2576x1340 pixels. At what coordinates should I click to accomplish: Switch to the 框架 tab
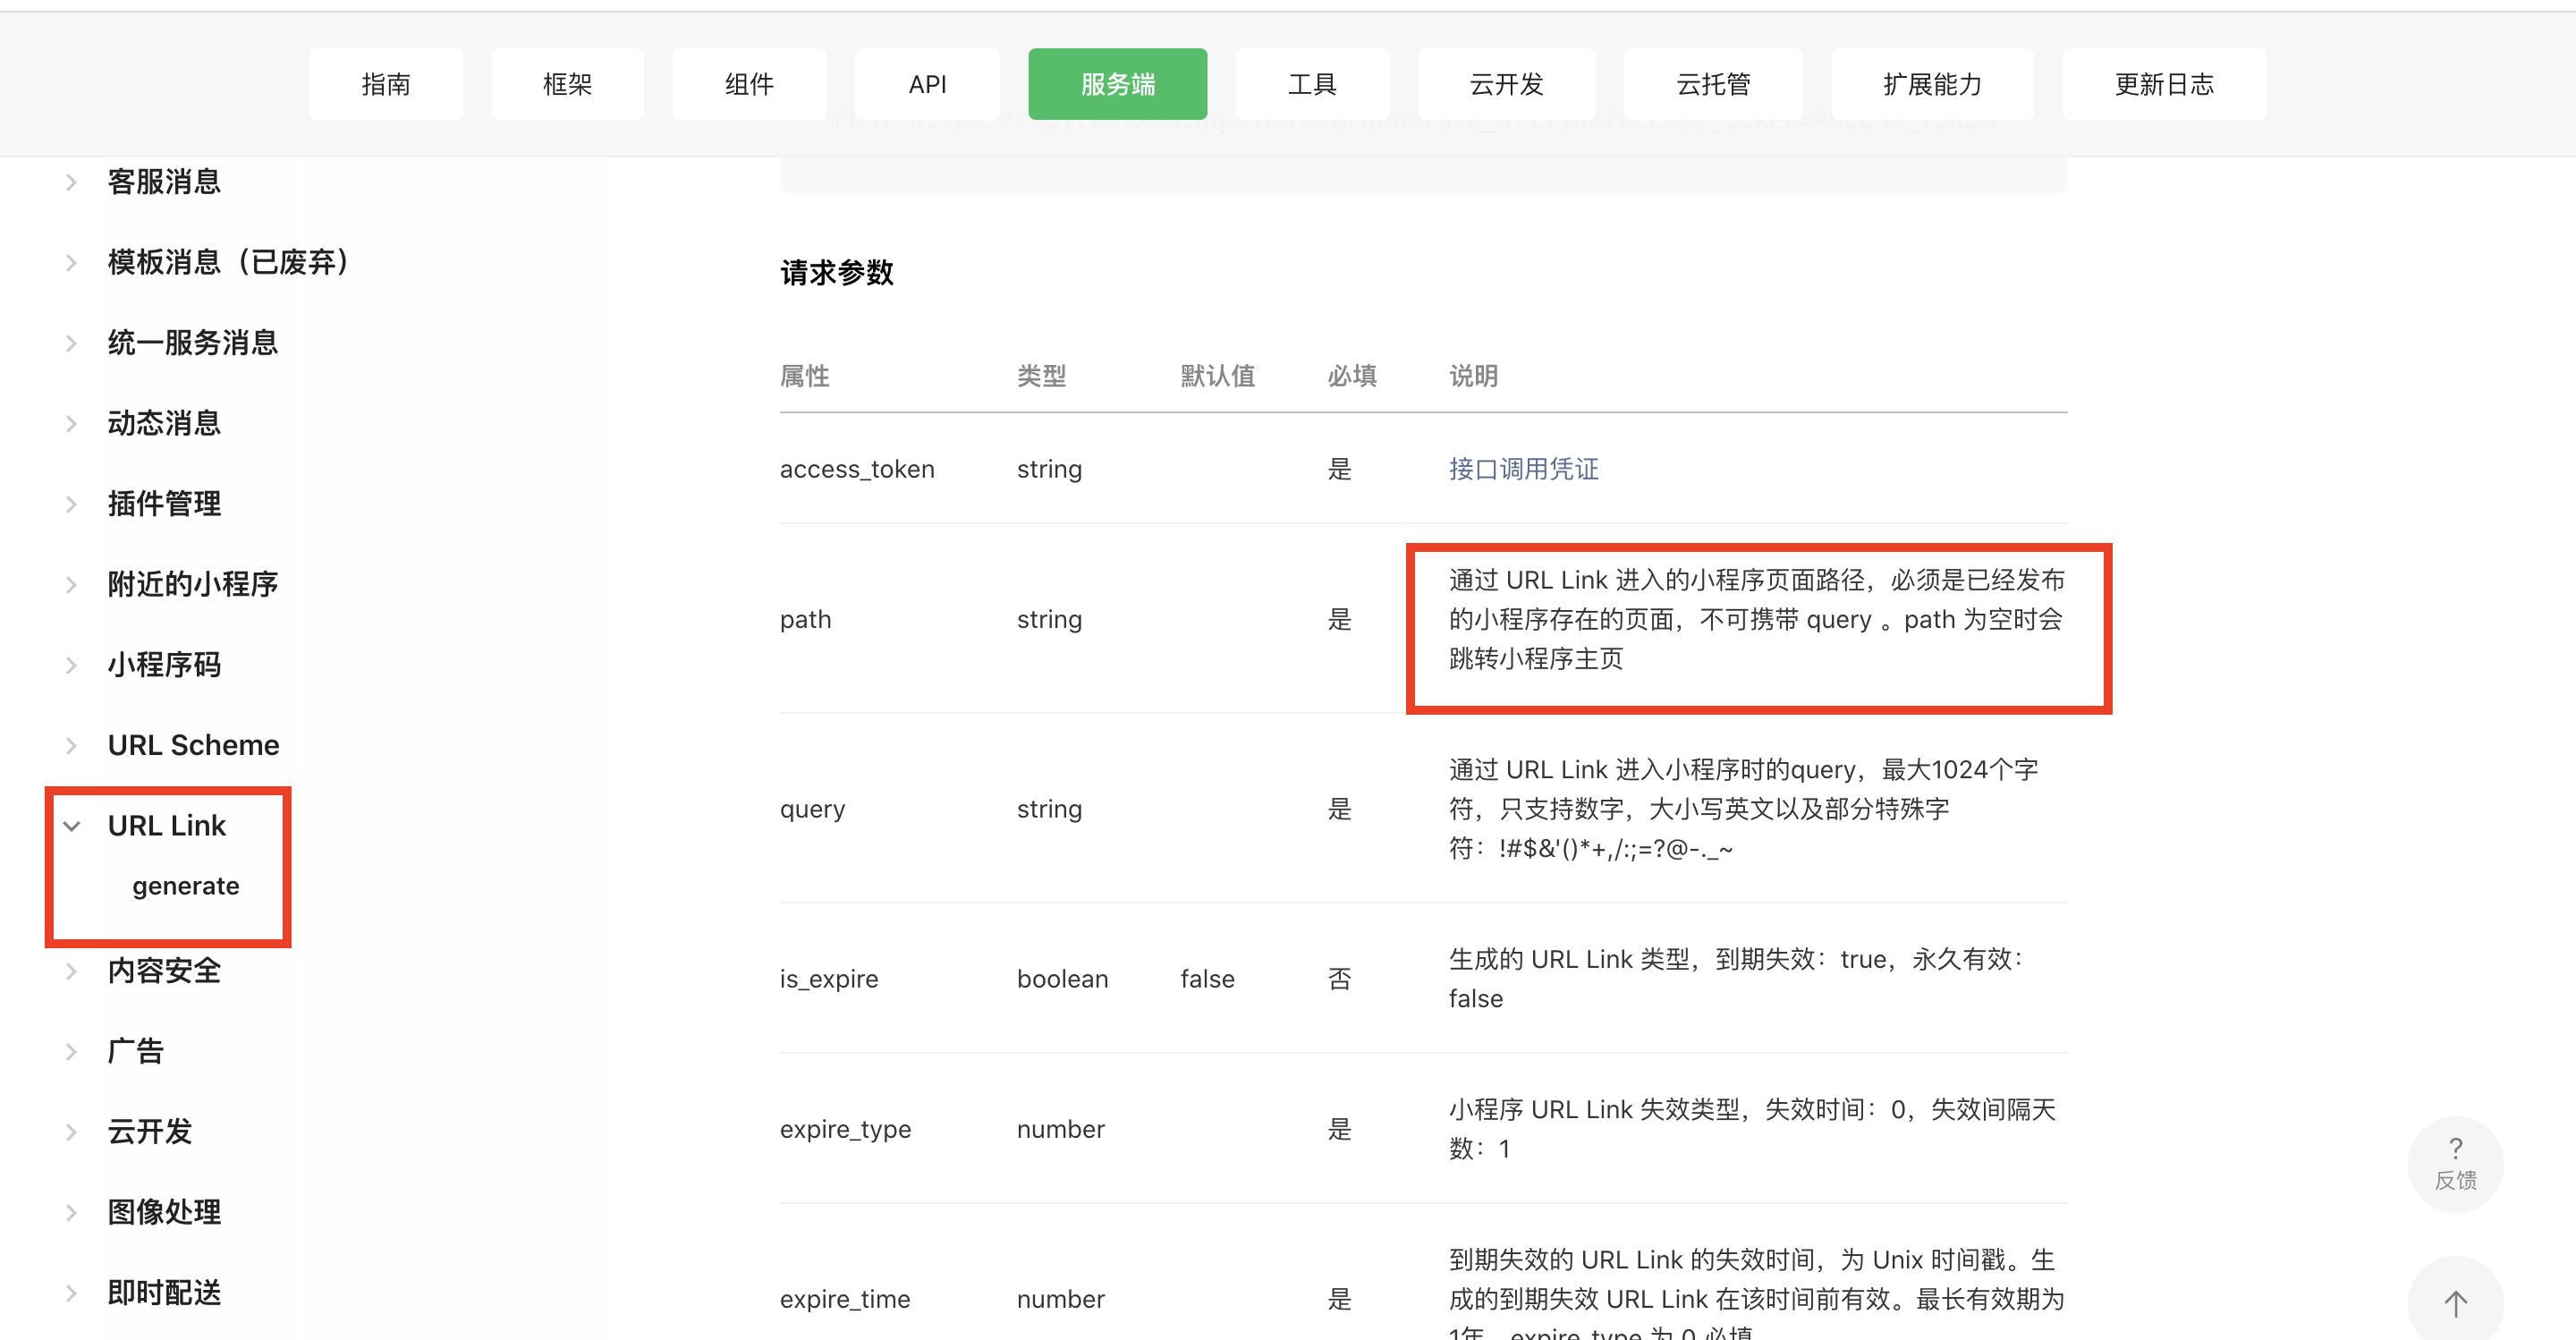coord(567,84)
